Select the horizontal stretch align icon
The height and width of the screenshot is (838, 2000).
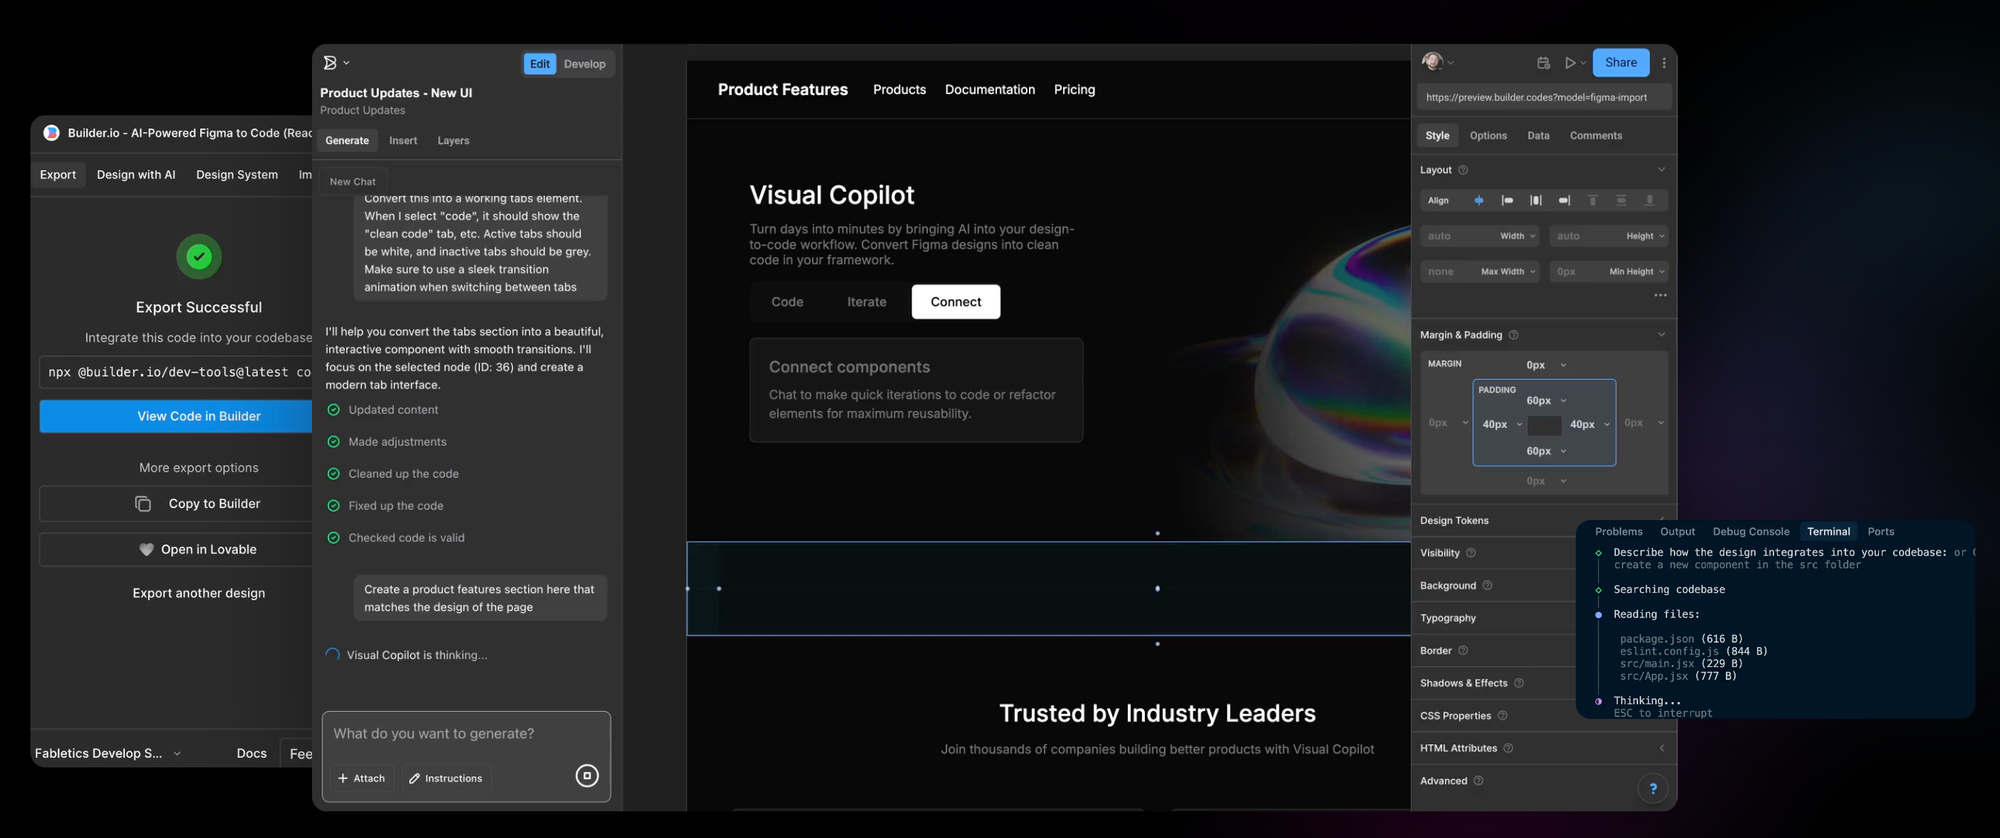click(x=1536, y=201)
